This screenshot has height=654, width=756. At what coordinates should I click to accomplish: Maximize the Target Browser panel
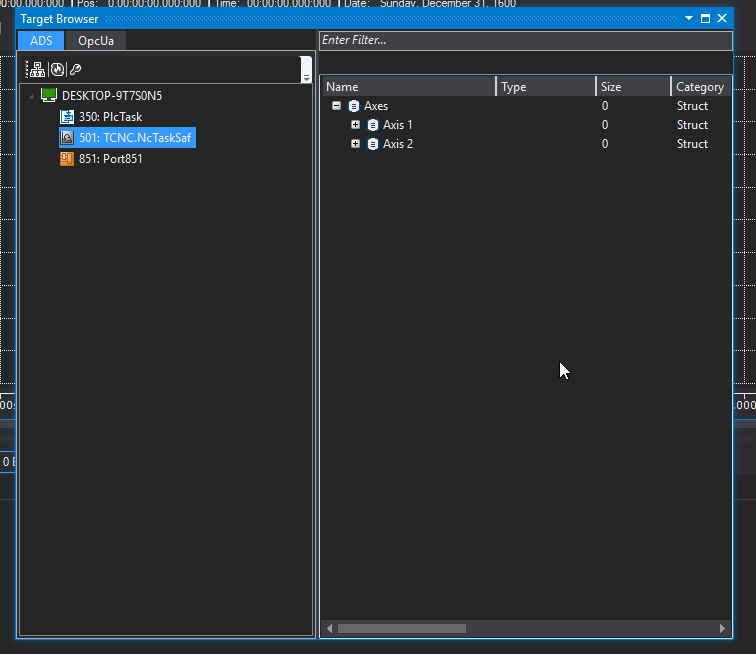click(x=705, y=18)
